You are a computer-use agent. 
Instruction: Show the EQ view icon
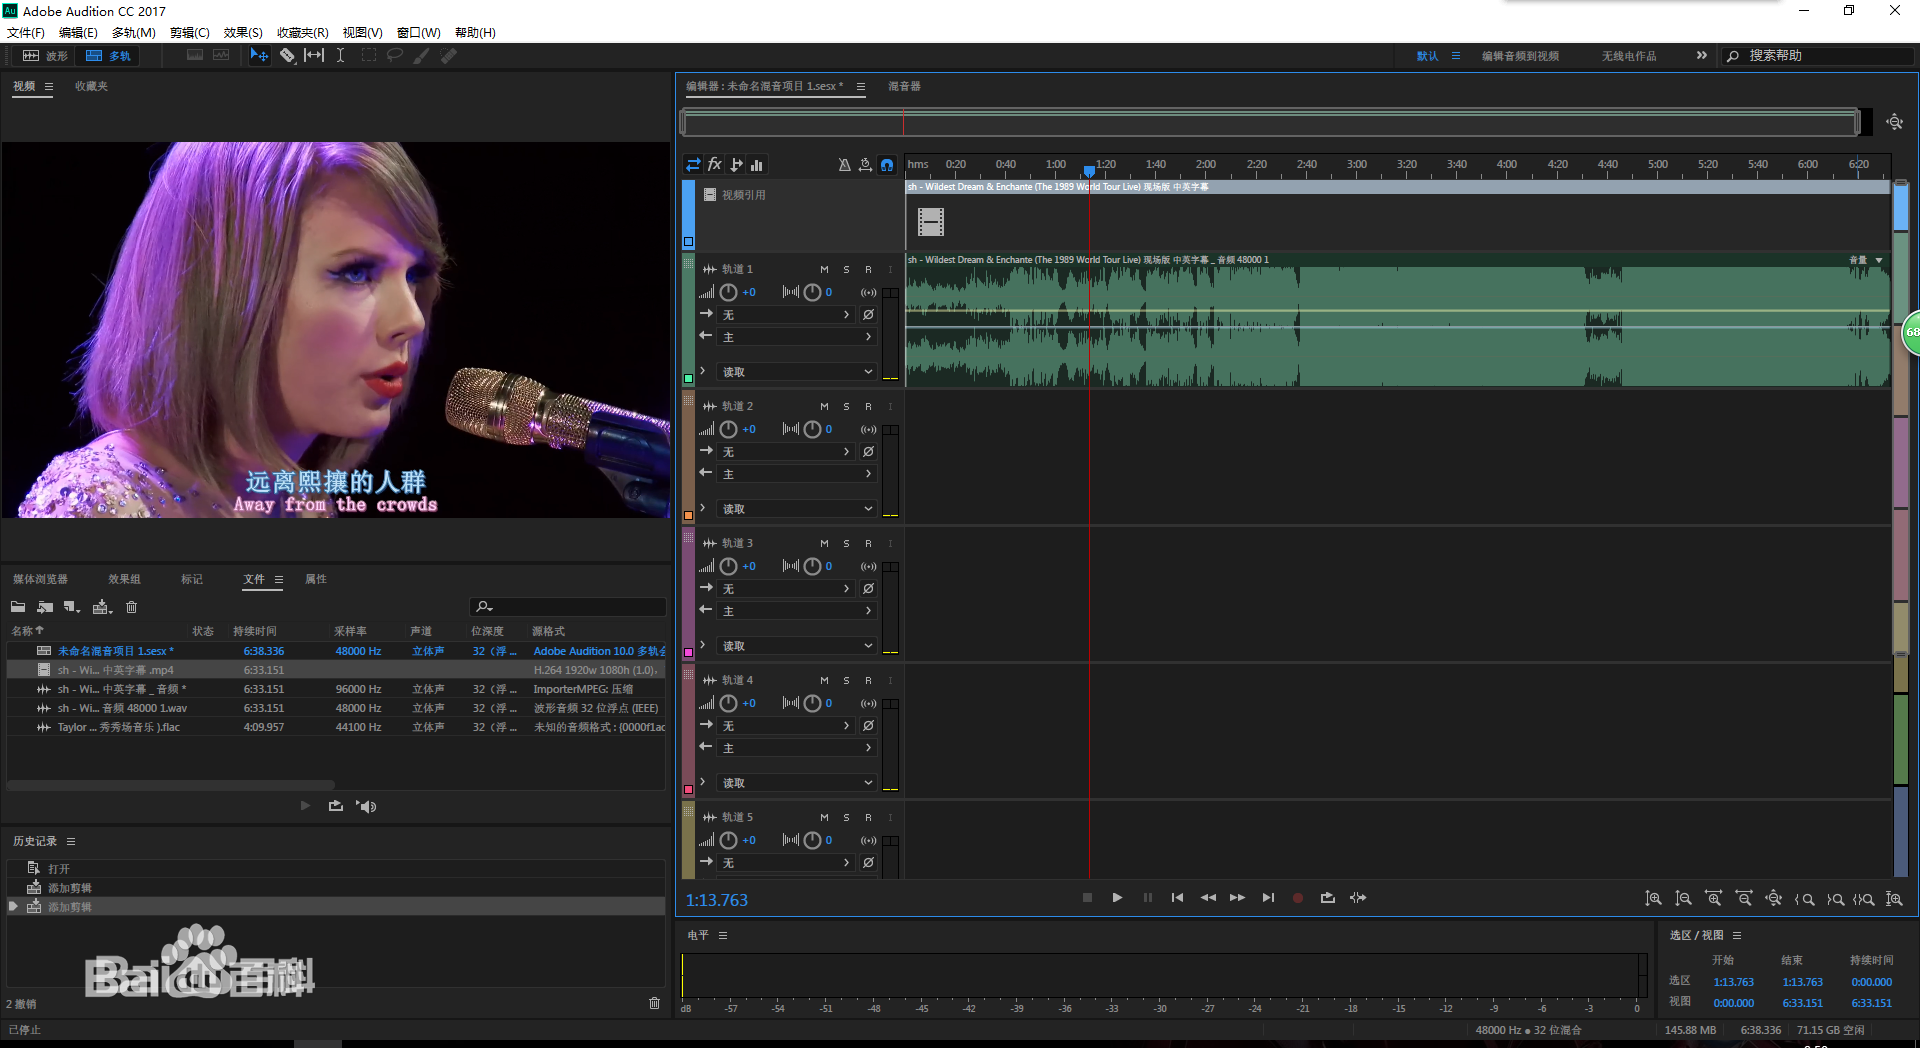(x=757, y=165)
